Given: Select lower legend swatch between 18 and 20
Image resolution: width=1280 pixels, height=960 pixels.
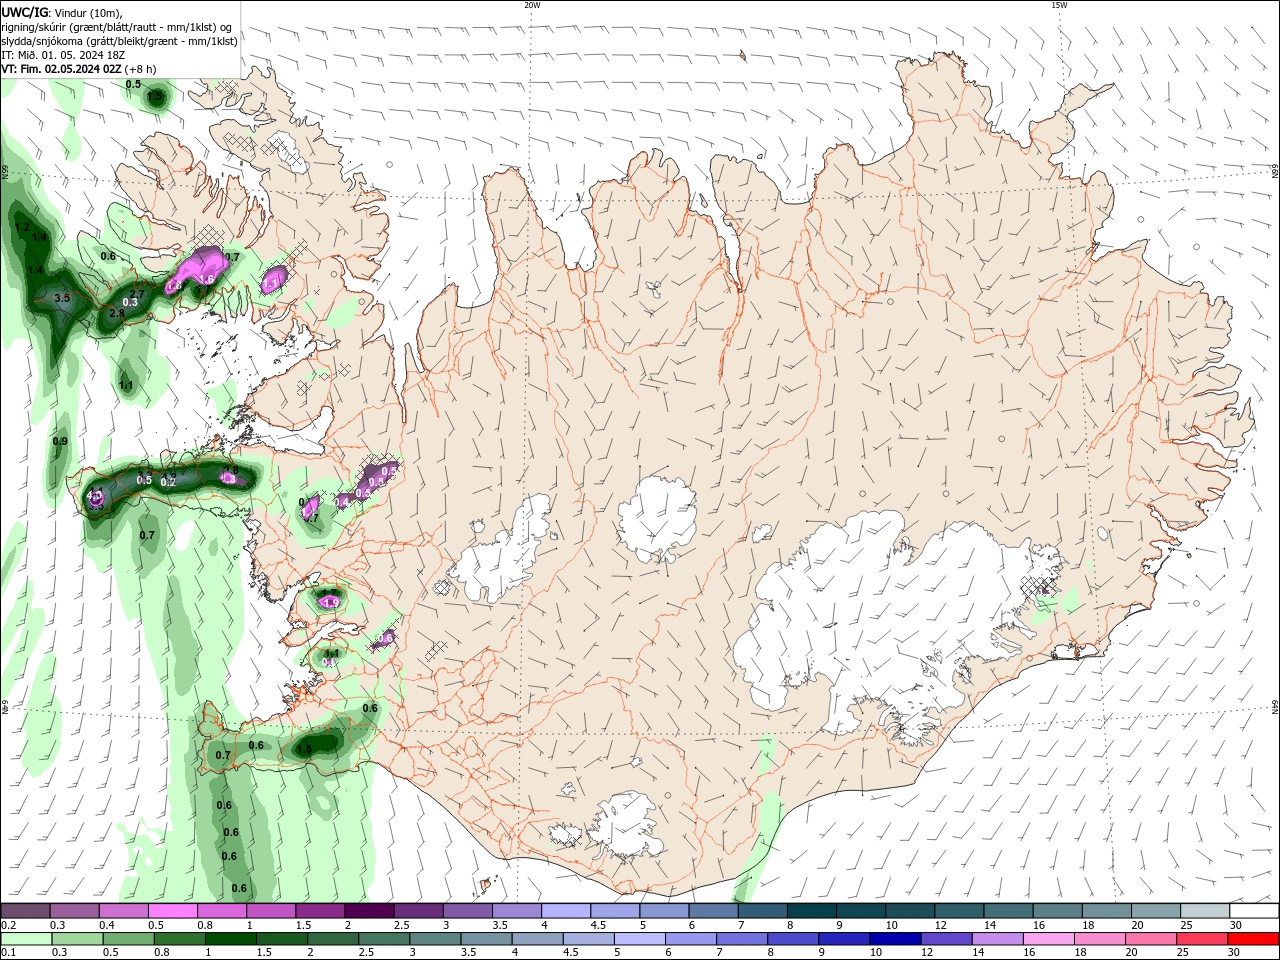Looking at the screenshot, I should click(1100, 938).
